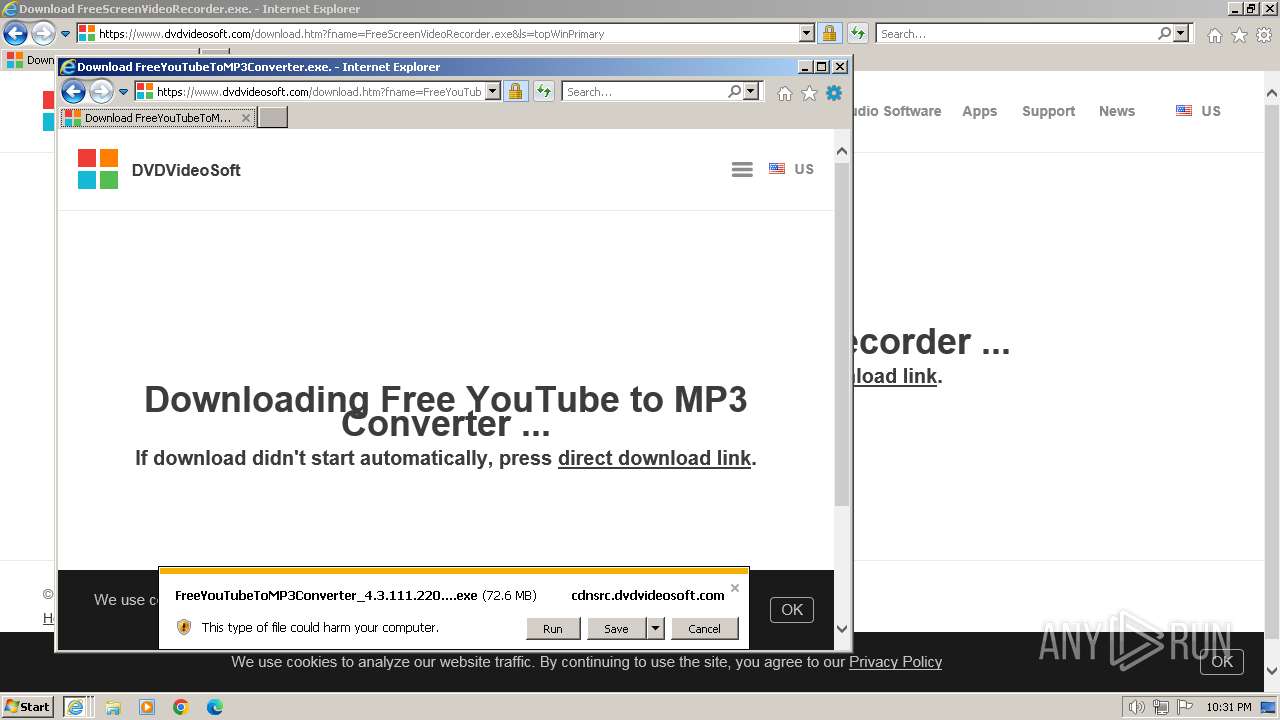The image size is (1280, 720).
Task: Click the direct download link
Action: click(x=654, y=458)
